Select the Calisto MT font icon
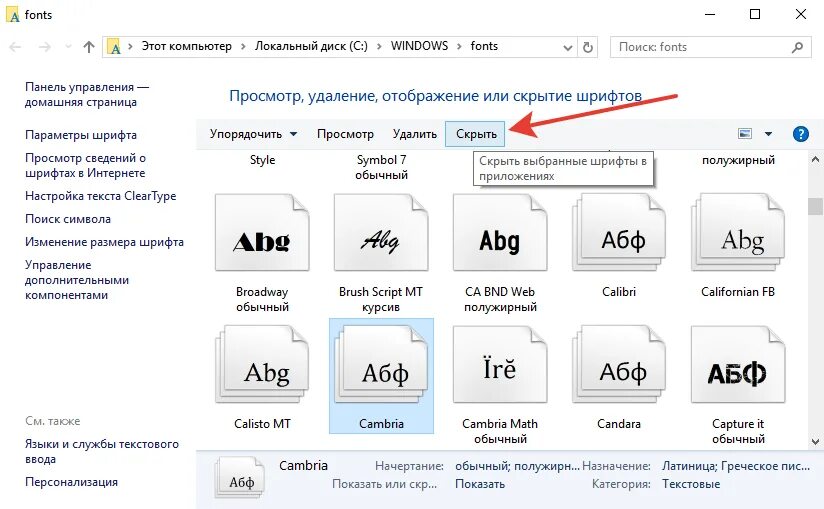Screen dimensions: 824x509 click(262, 364)
